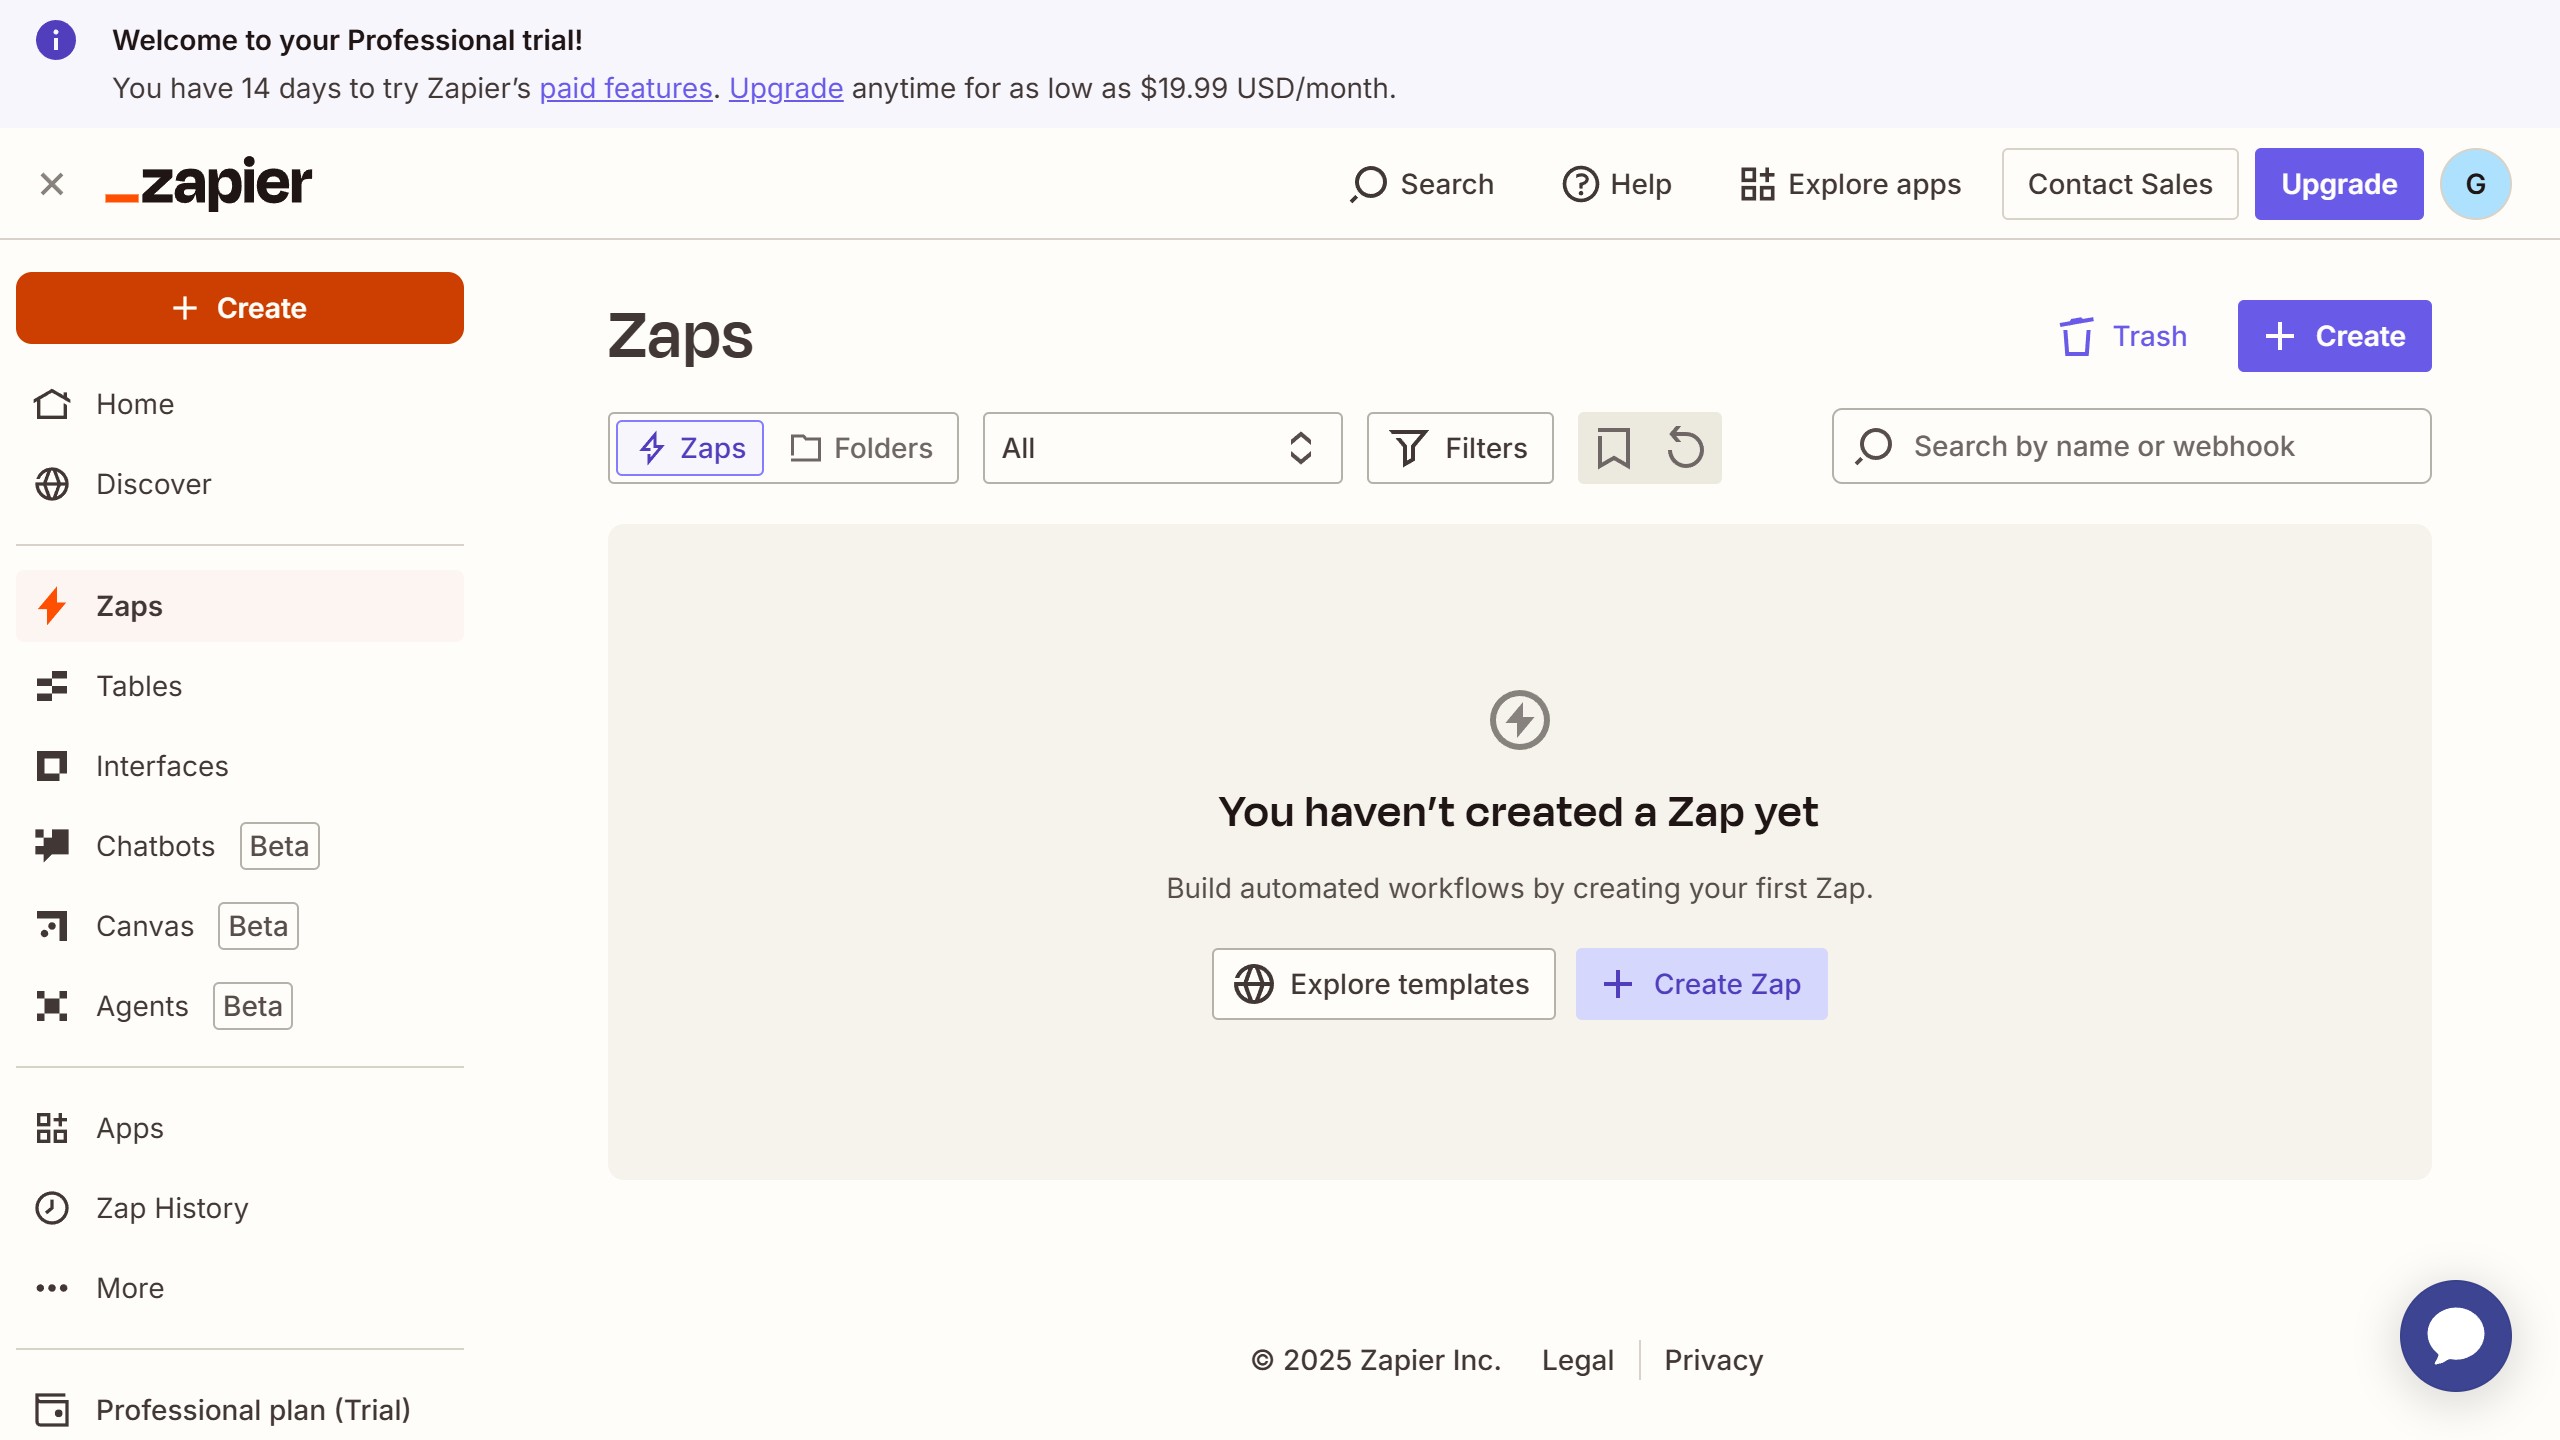Open Trash for deleted Zaps
Viewport: 2560px width, 1440px height.
2124,336
